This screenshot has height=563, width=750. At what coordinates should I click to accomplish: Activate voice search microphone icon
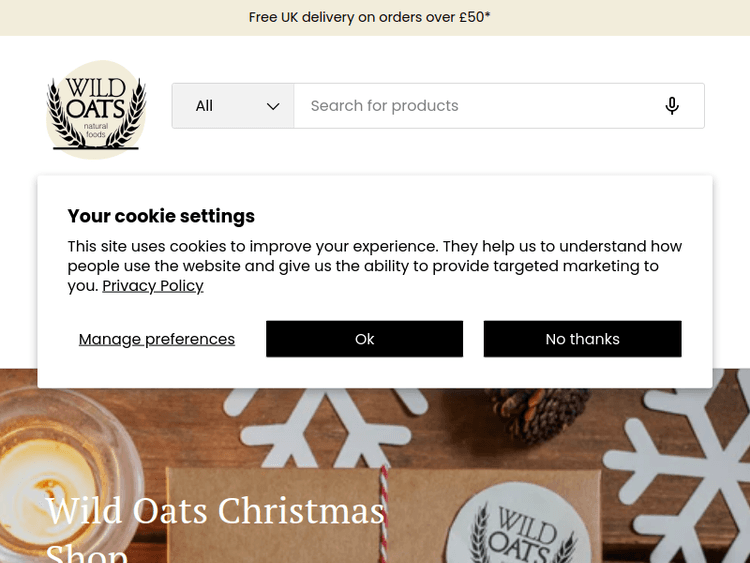(x=672, y=106)
